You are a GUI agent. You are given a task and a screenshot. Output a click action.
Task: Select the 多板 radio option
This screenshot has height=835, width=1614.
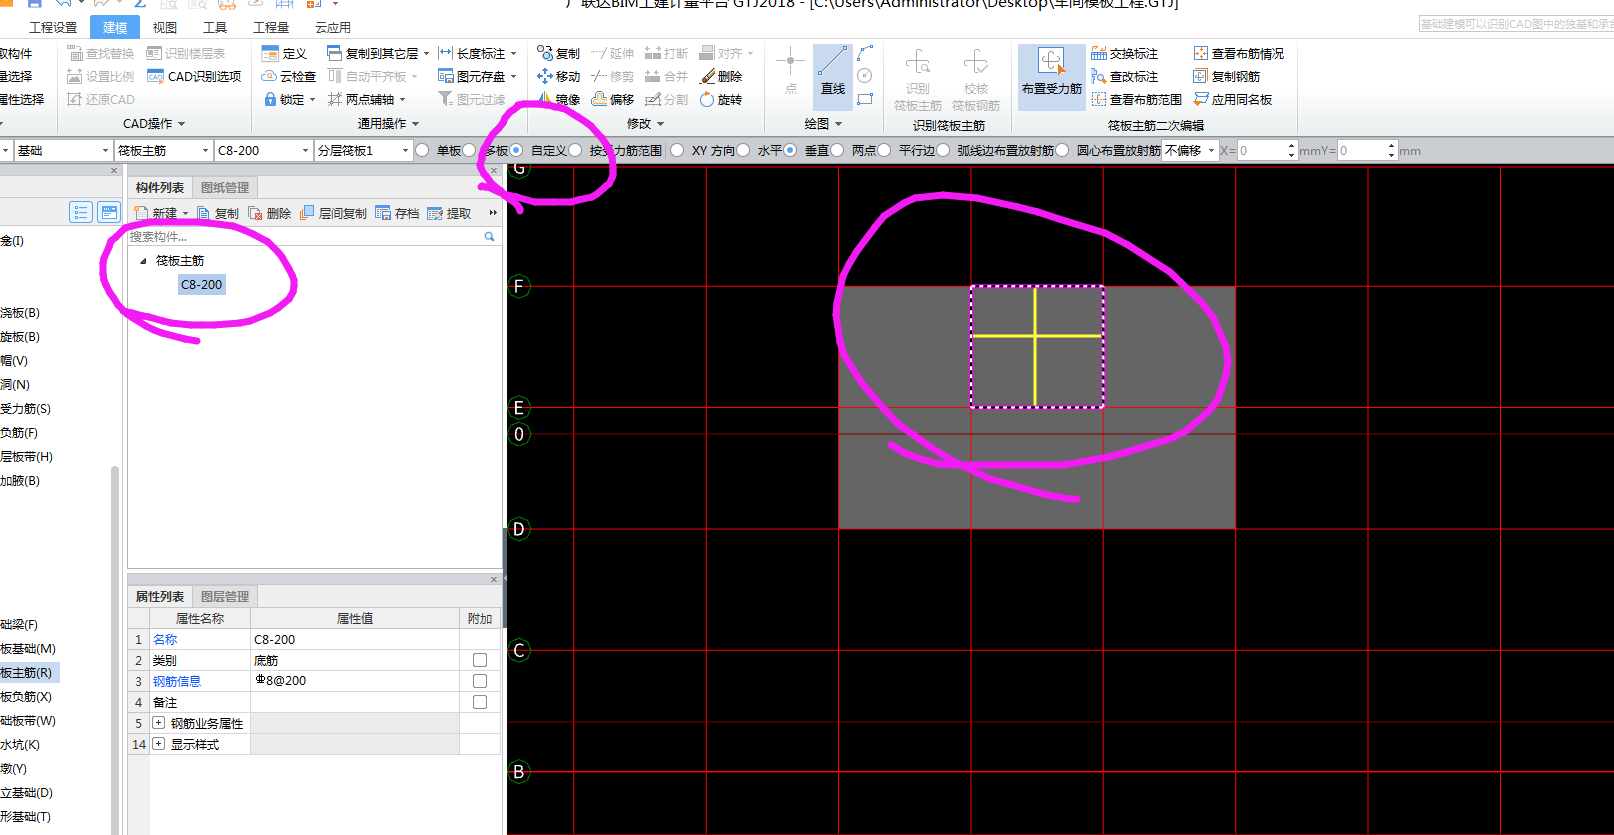tap(469, 150)
